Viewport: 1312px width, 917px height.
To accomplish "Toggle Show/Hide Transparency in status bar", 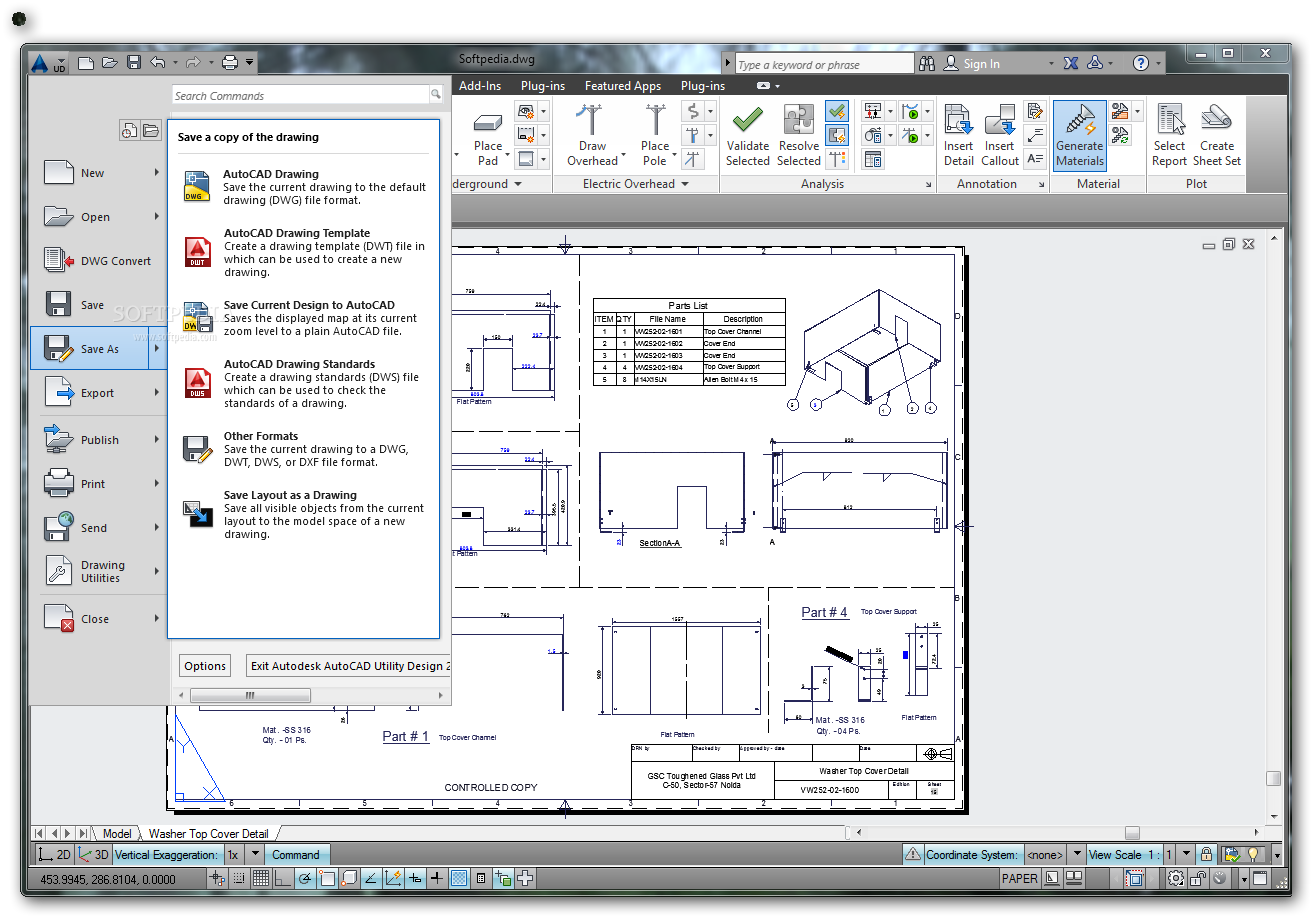I will (459, 879).
